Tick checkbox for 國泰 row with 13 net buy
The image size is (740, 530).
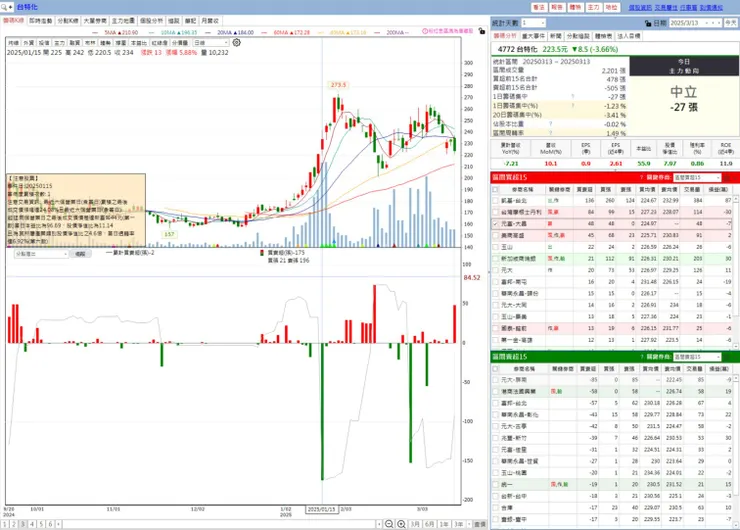[x=495, y=328]
